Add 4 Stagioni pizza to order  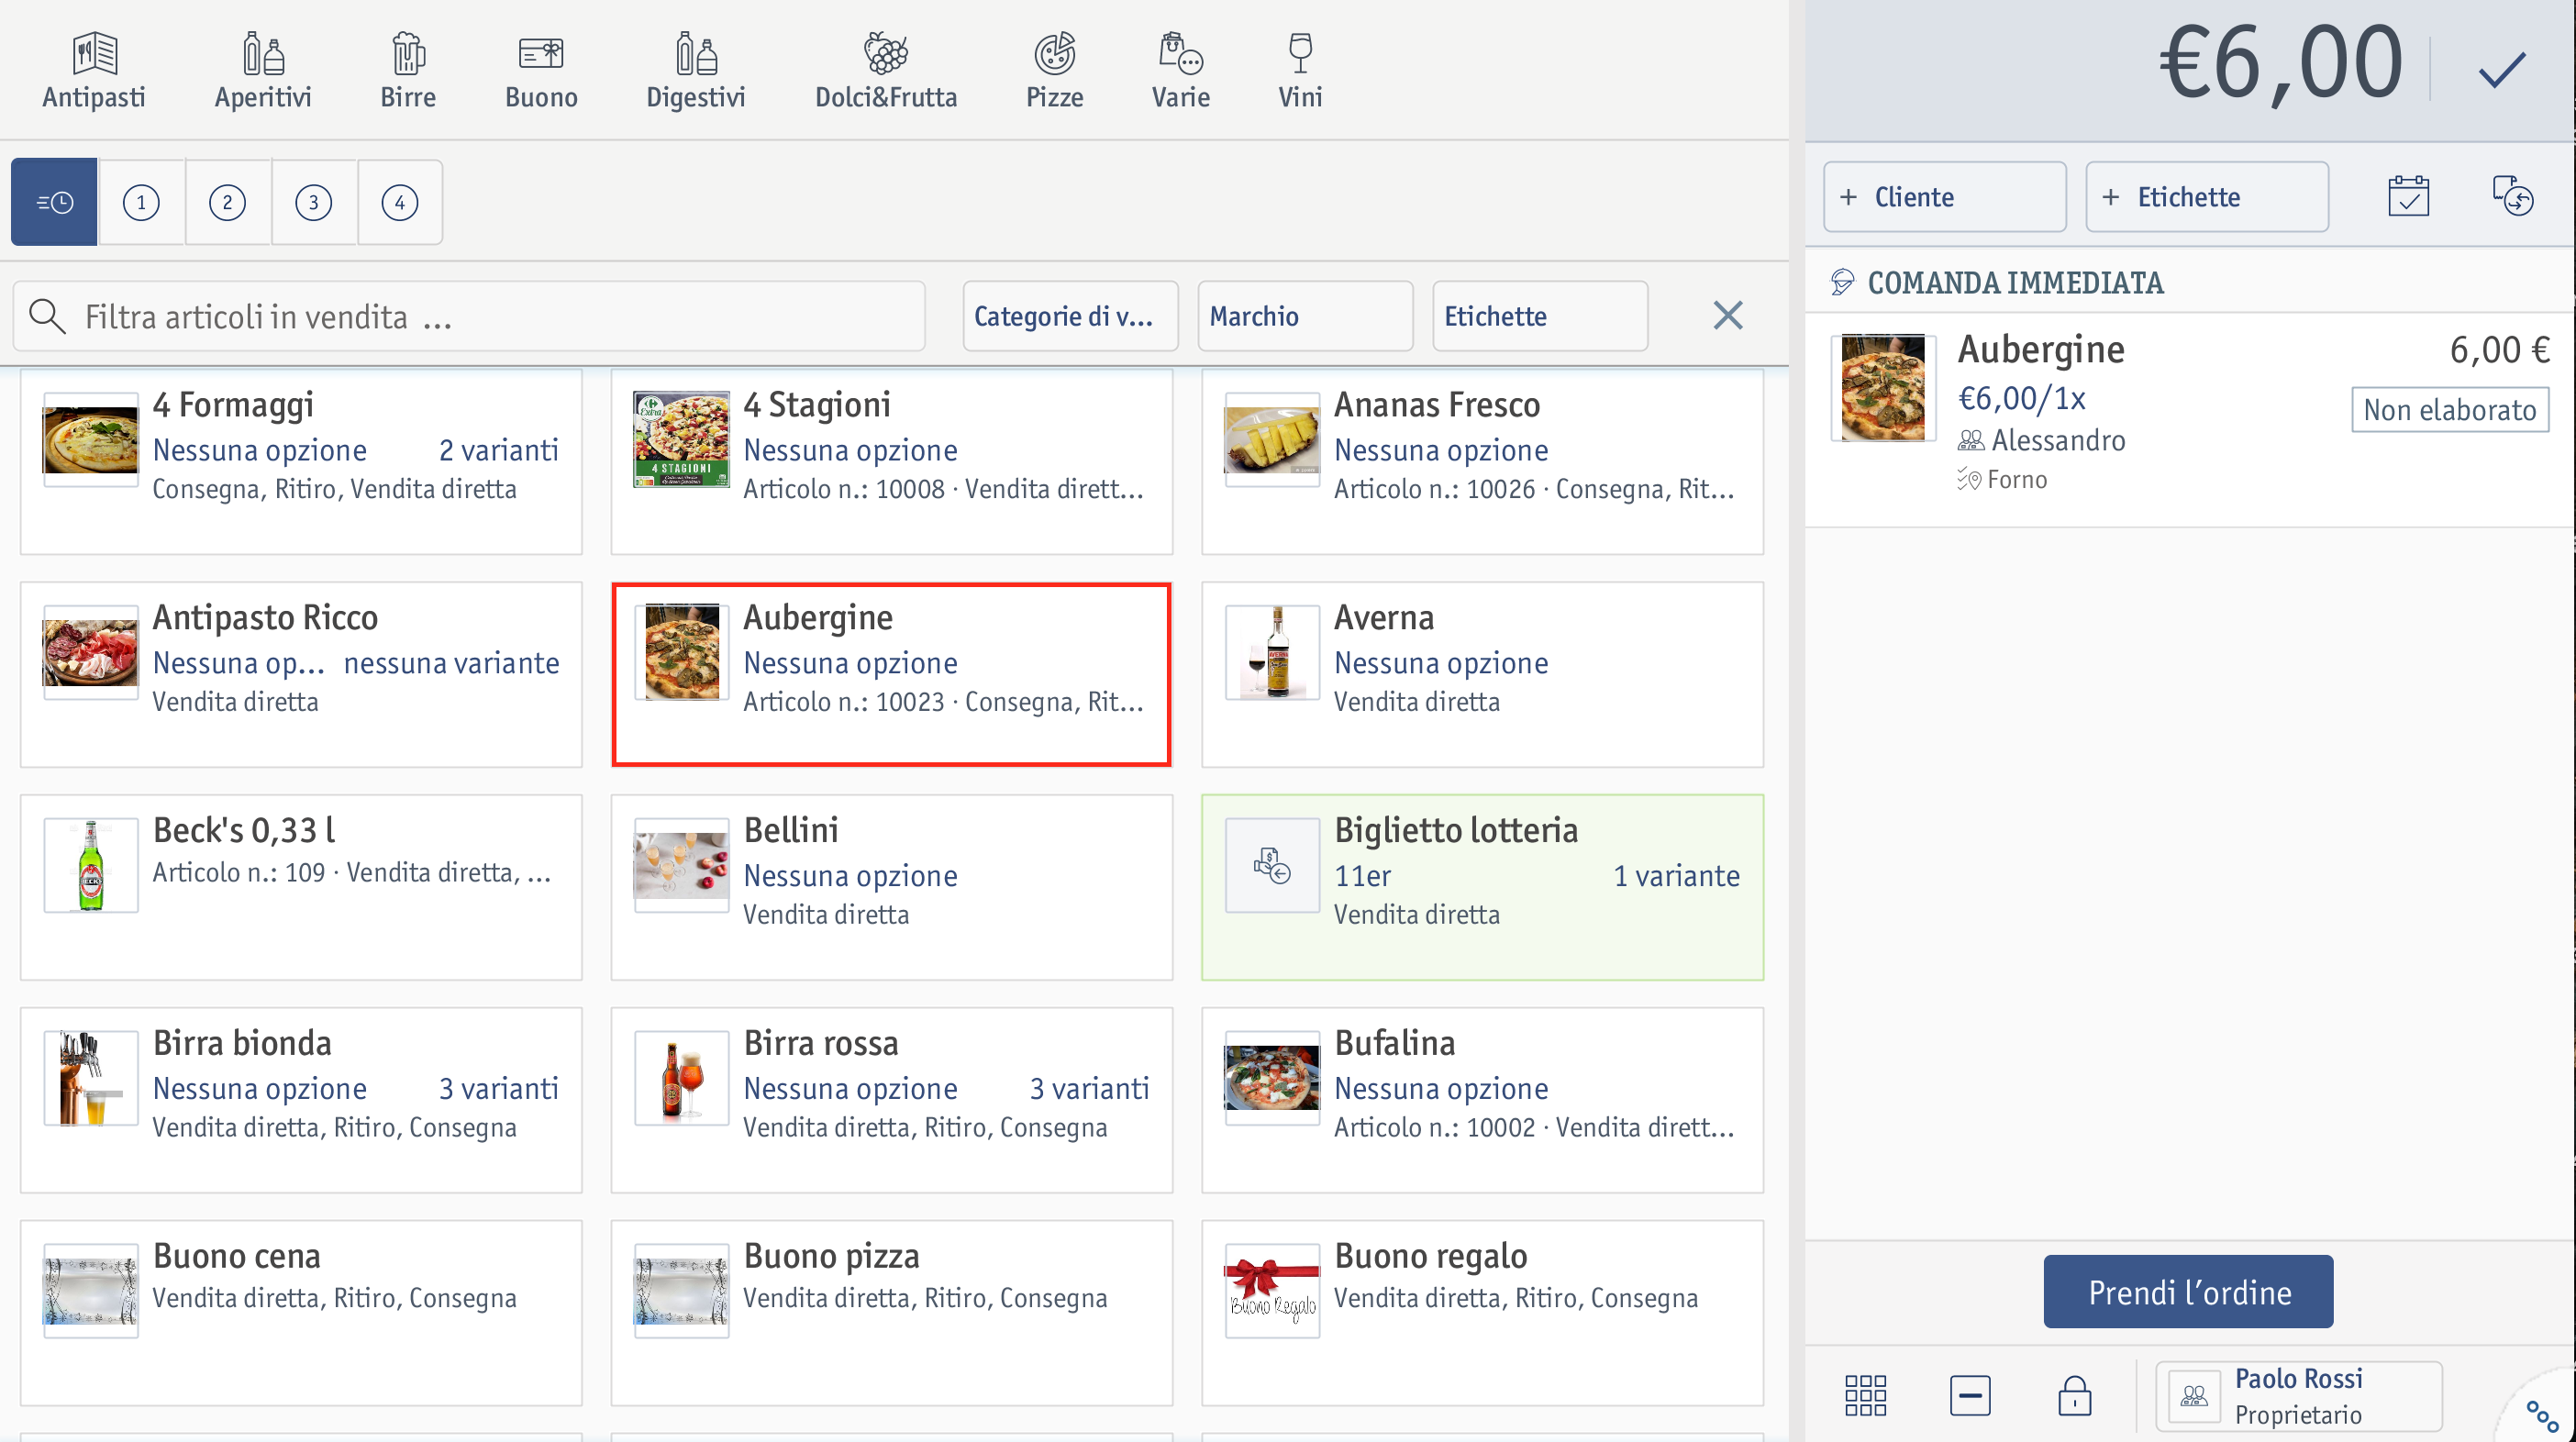[x=892, y=462]
